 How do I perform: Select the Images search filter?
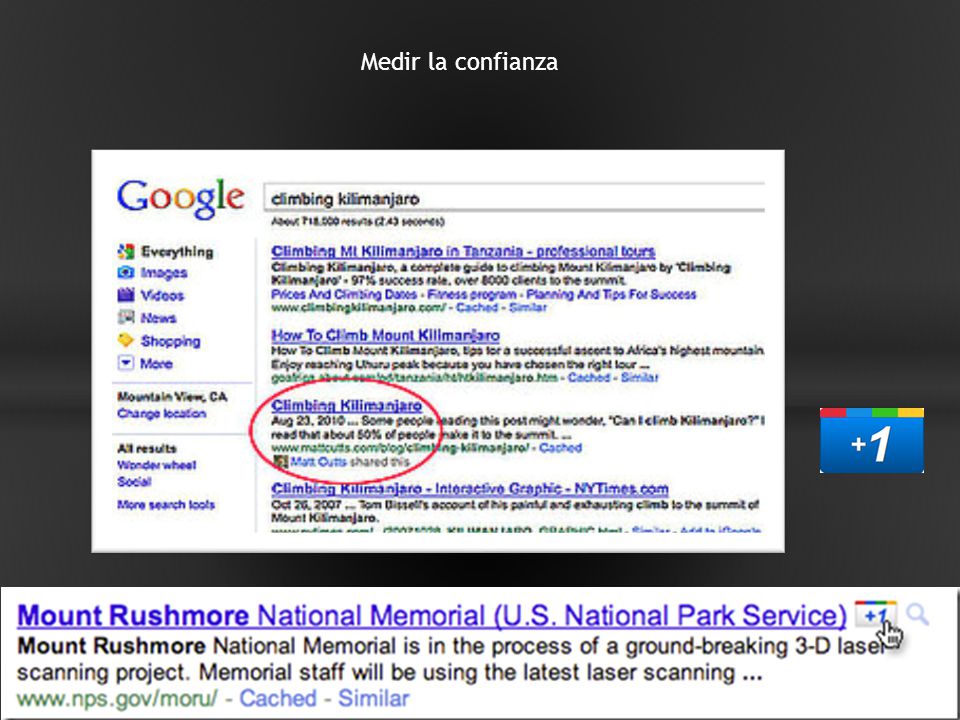[164, 272]
